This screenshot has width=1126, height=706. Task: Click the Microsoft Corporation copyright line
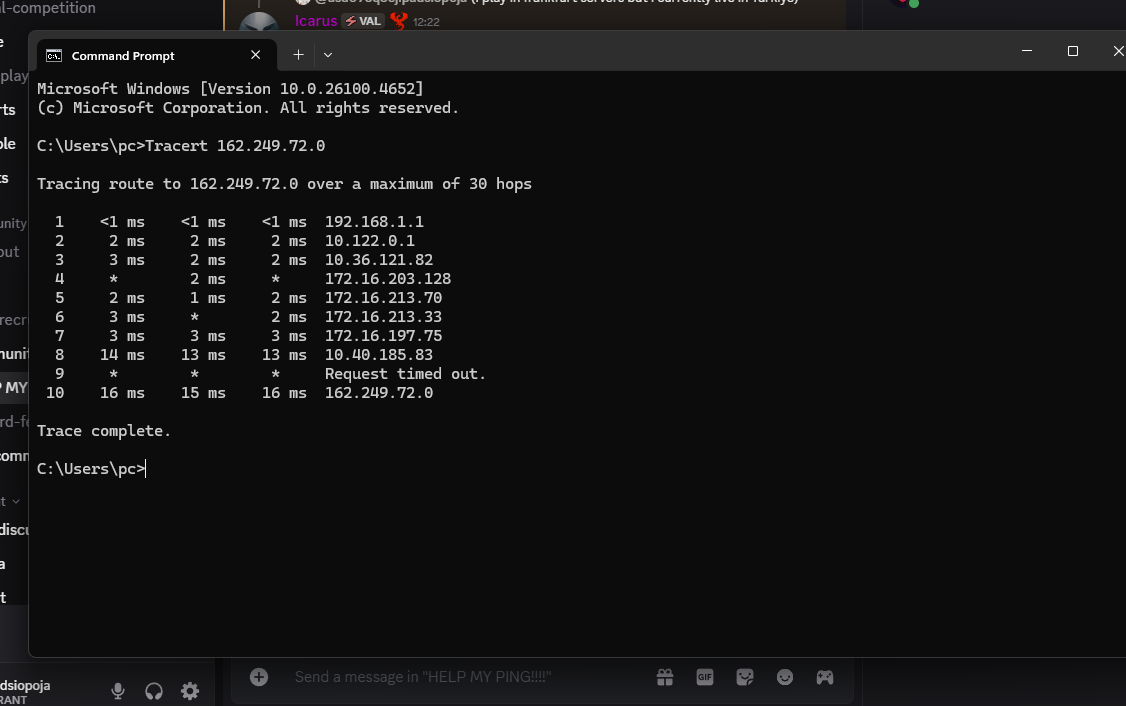(248, 108)
